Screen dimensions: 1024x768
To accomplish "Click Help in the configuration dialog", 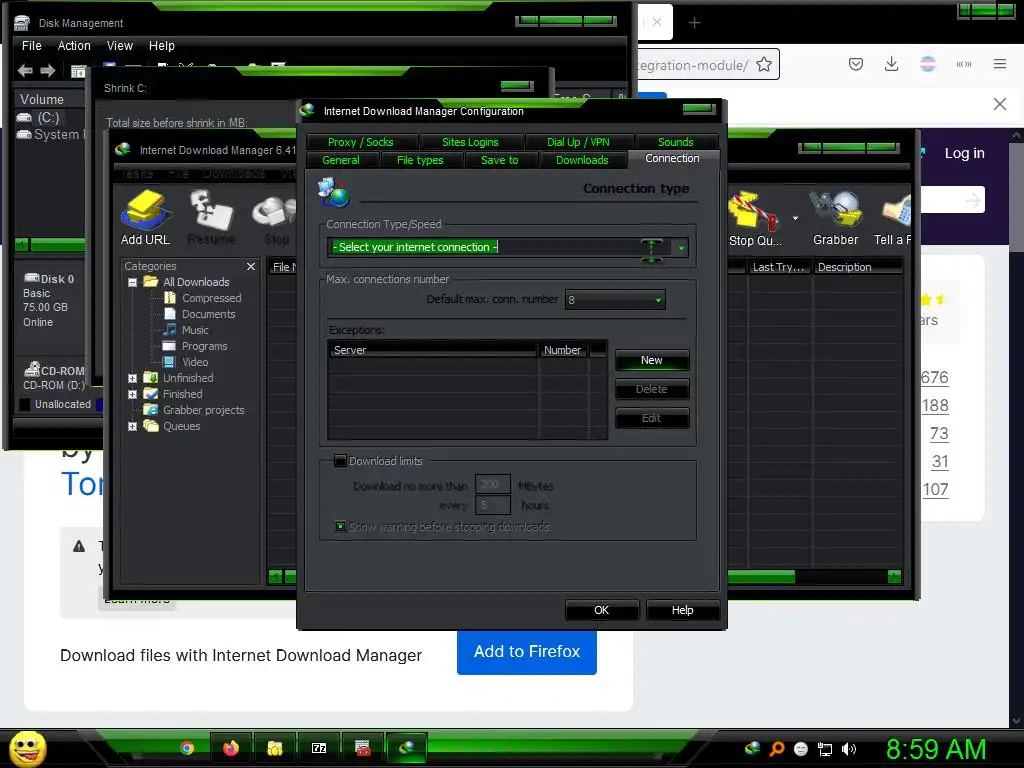I will [x=682, y=610].
